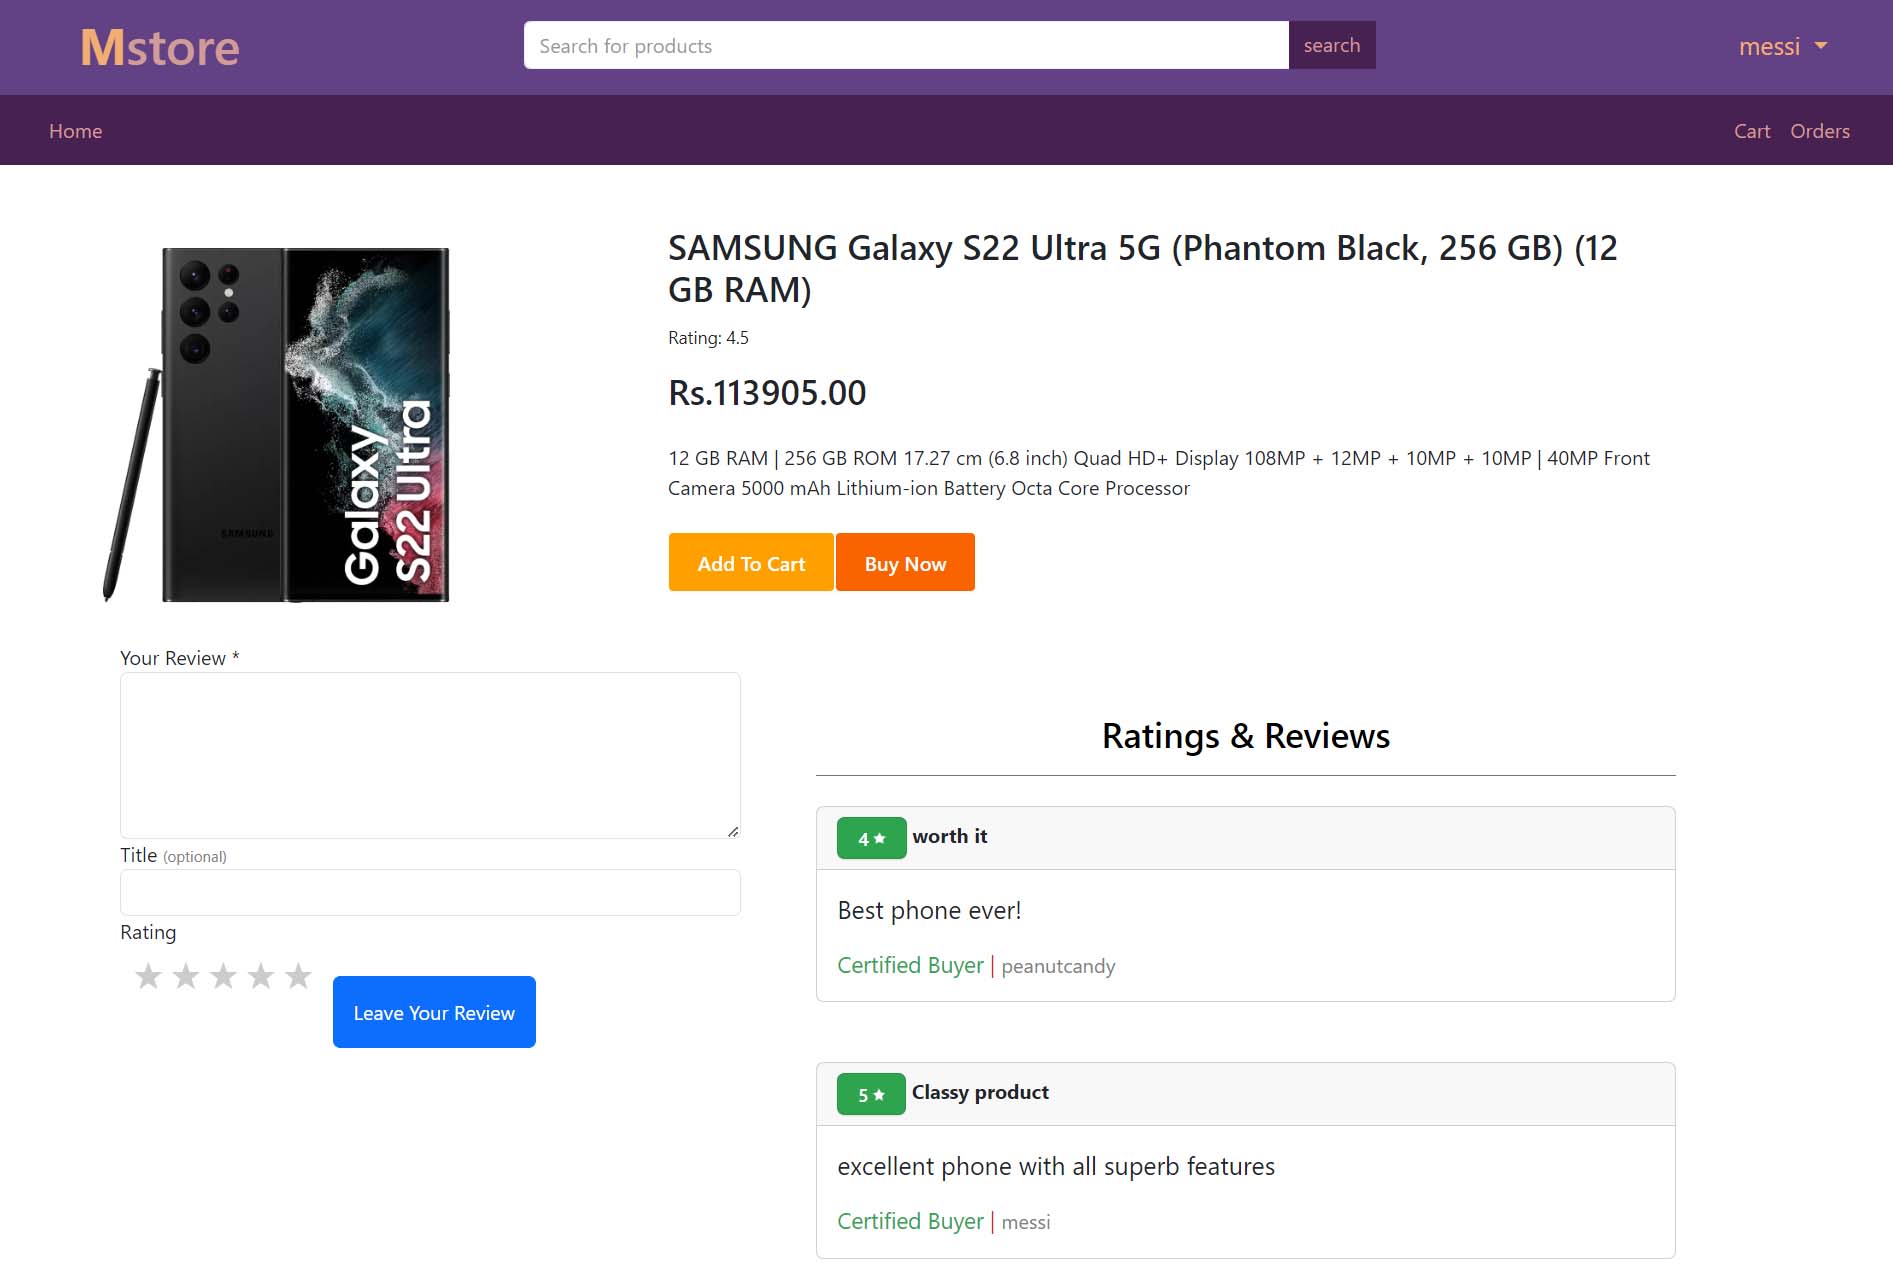Select Certified Buyer label on peanutcandy review

coord(910,965)
